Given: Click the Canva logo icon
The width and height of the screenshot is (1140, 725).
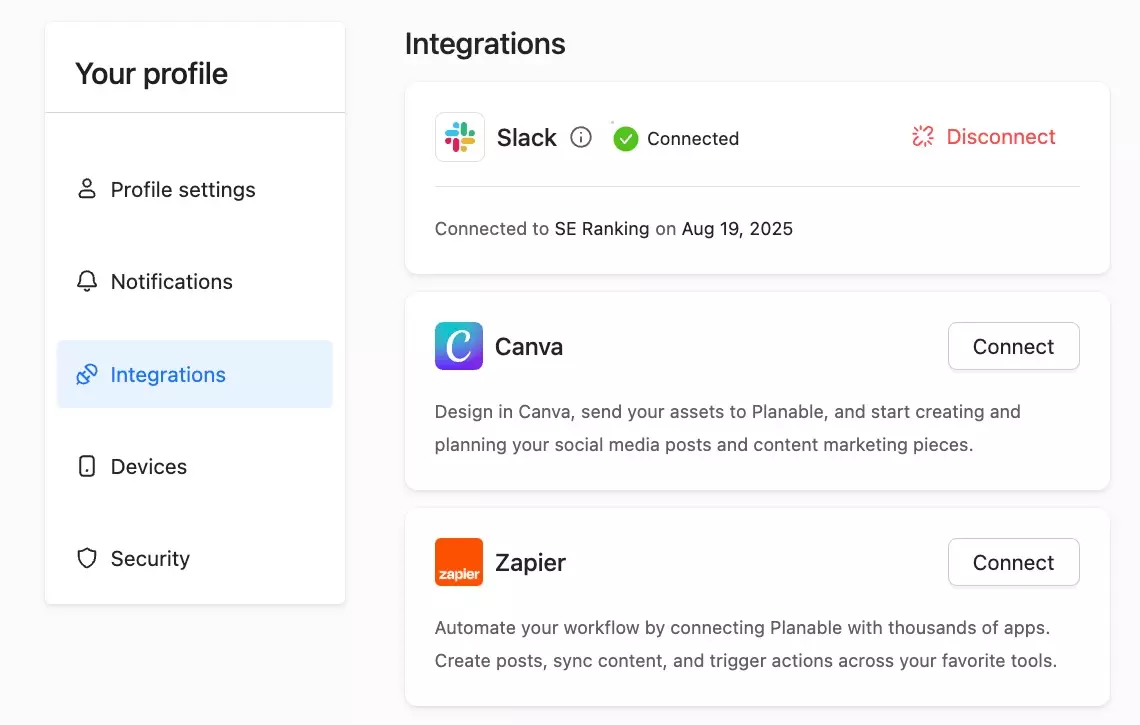Looking at the screenshot, I should (x=459, y=346).
